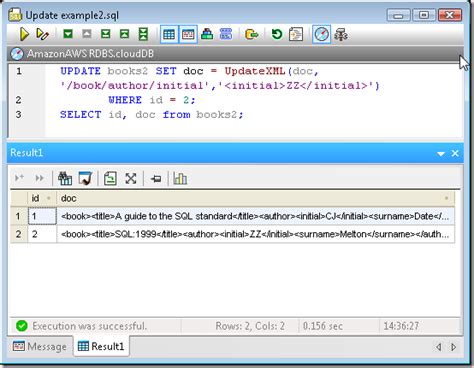
Task: Open the options gear tool icon
Action: click(341, 34)
